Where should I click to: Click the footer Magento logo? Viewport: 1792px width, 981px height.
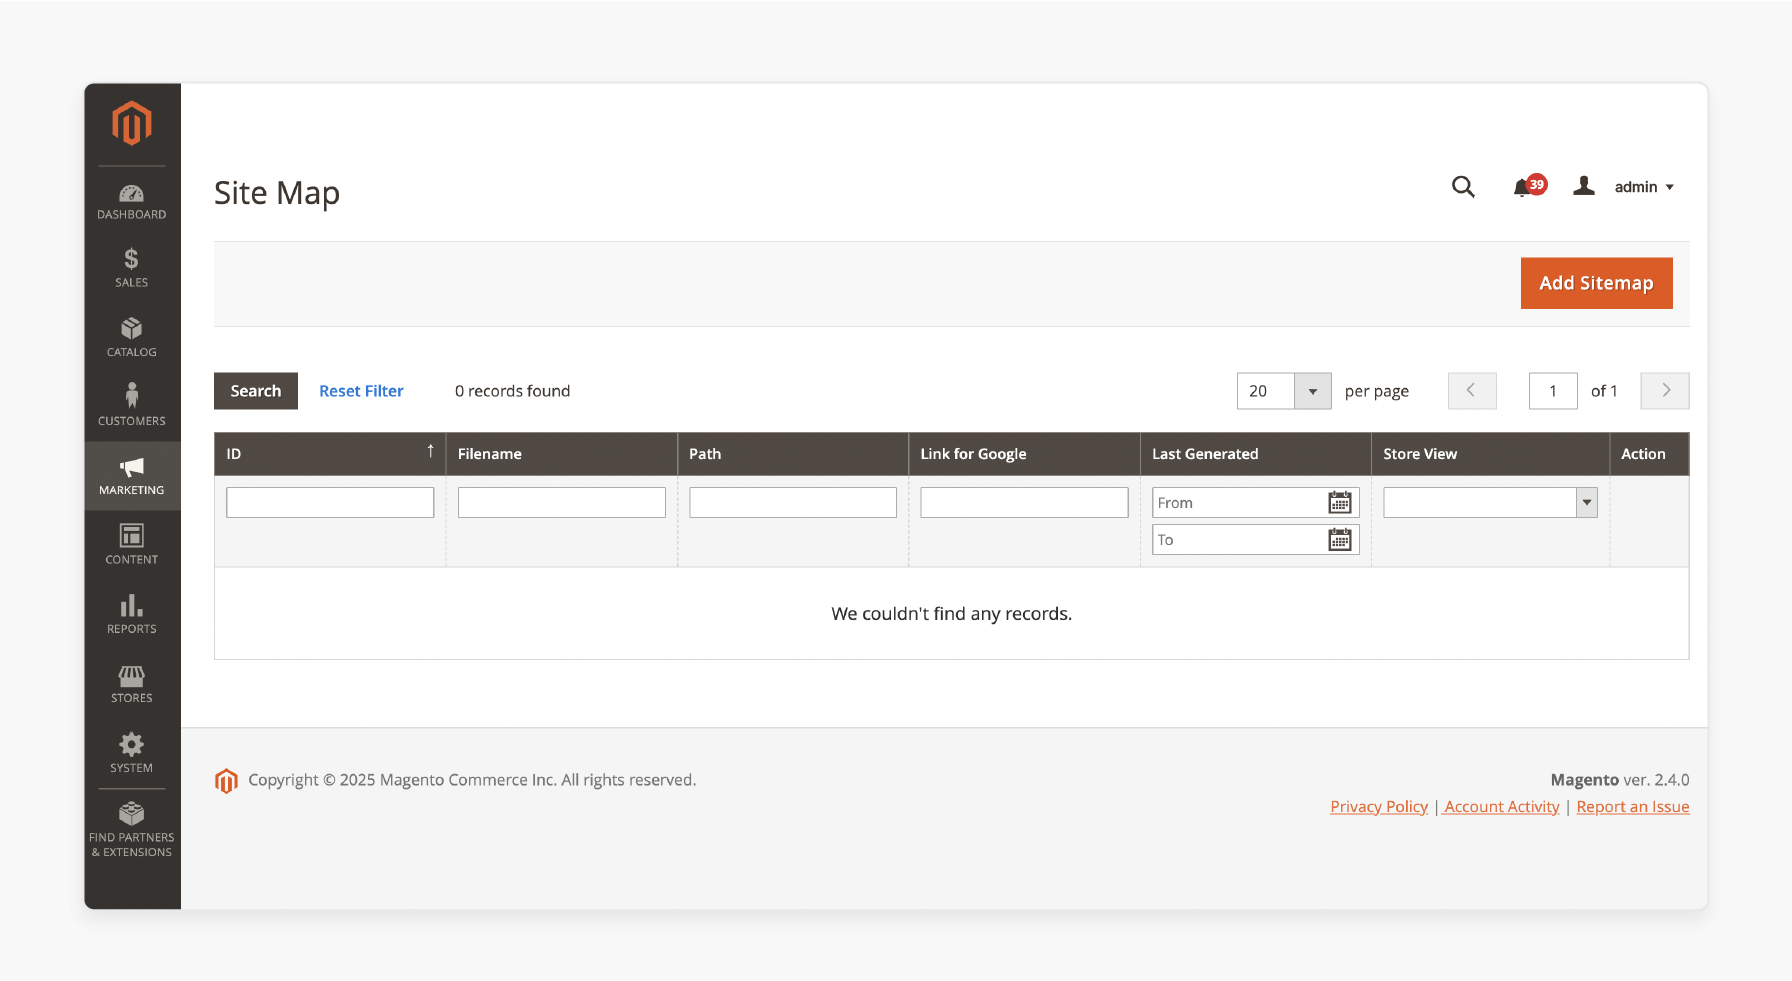[x=226, y=781]
